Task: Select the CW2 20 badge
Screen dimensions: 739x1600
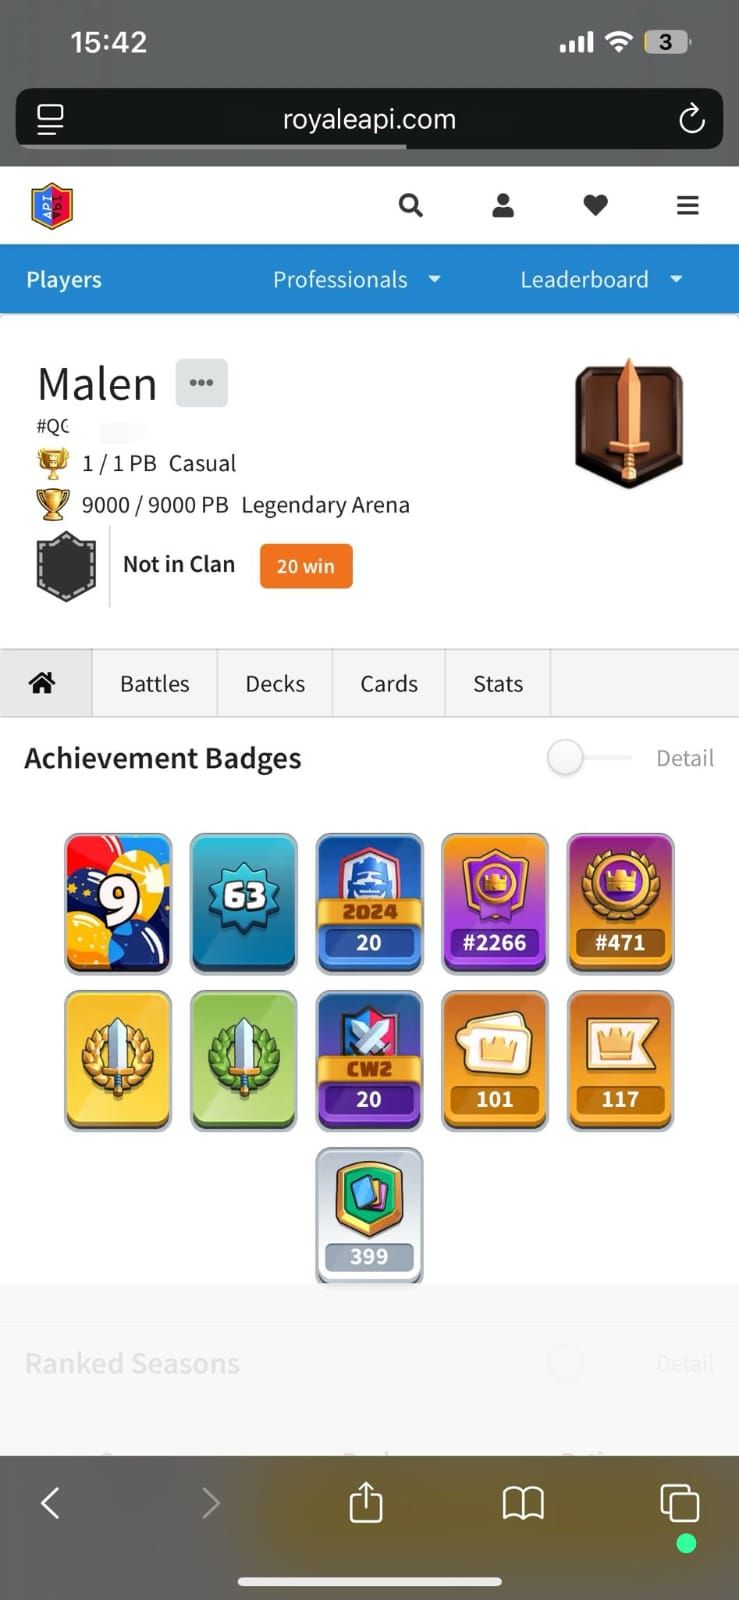Action: click(369, 1061)
